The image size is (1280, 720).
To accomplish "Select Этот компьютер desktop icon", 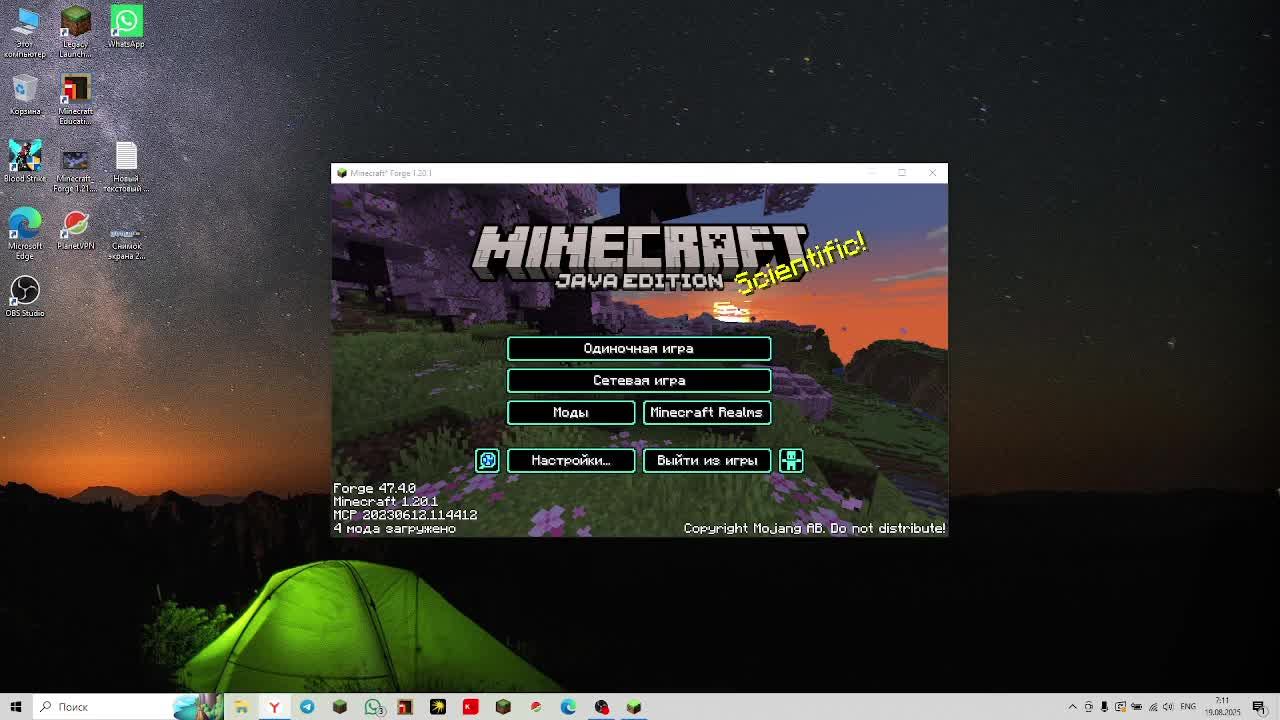I will tap(25, 31).
